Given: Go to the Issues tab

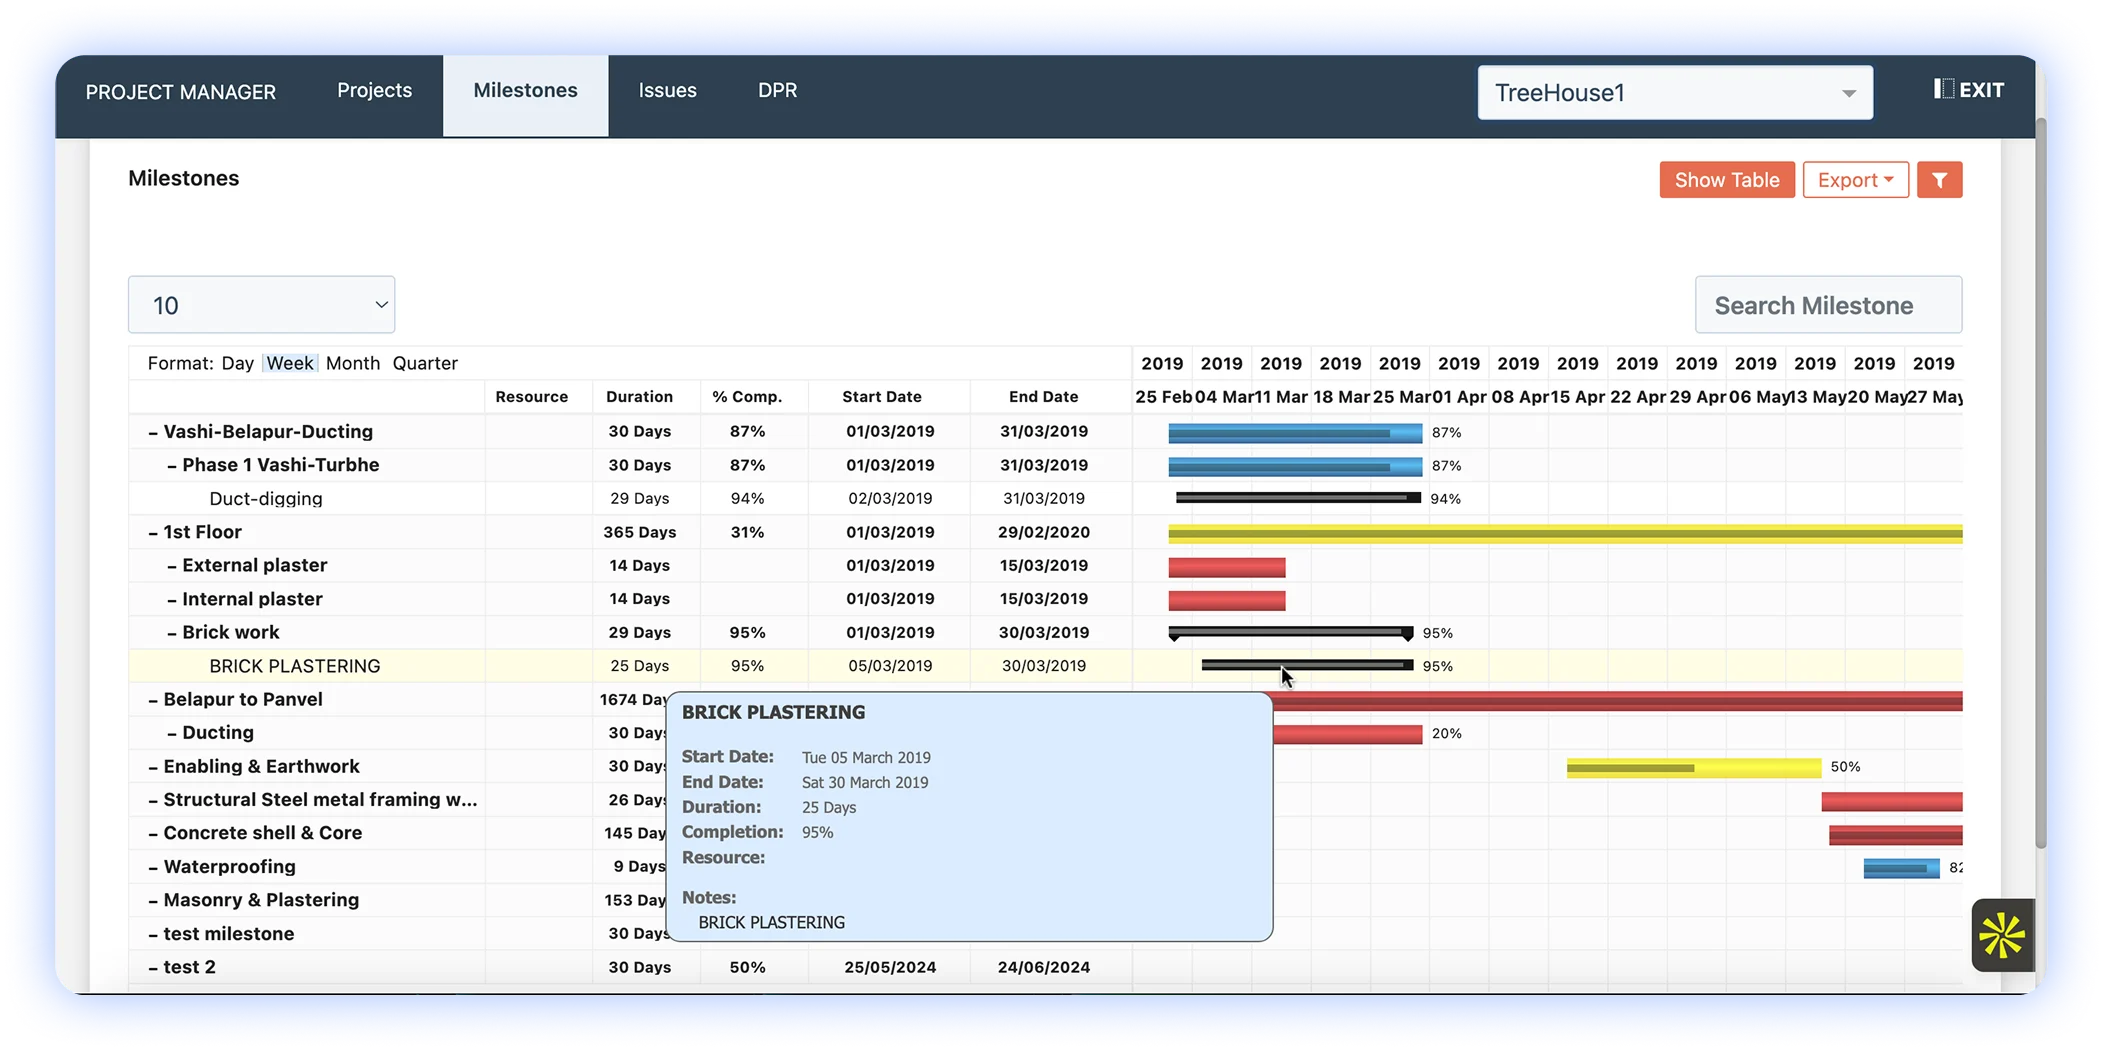Looking at the screenshot, I should tap(667, 90).
